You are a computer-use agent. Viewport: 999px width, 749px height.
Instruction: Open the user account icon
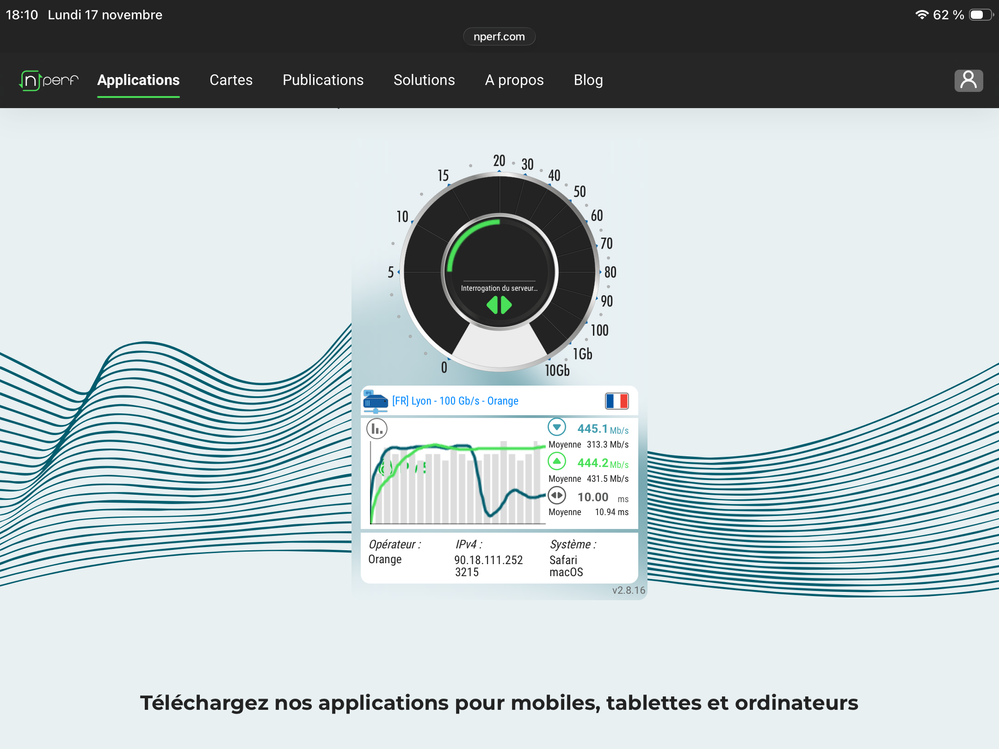[968, 80]
